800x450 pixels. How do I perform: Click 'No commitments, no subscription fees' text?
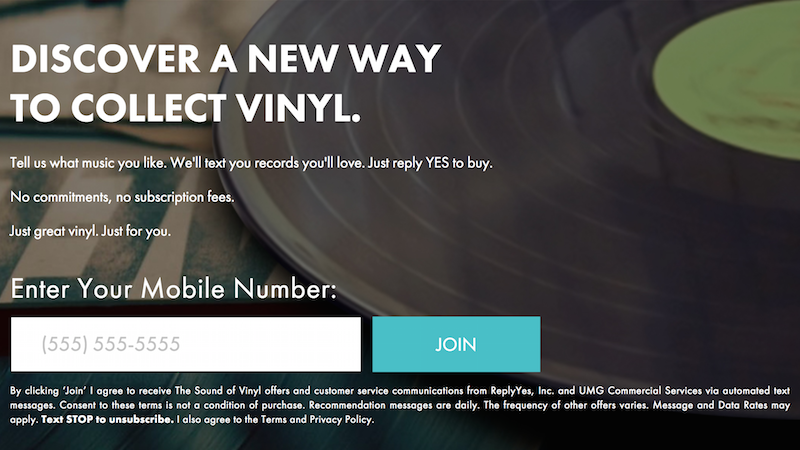click(122, 197)
